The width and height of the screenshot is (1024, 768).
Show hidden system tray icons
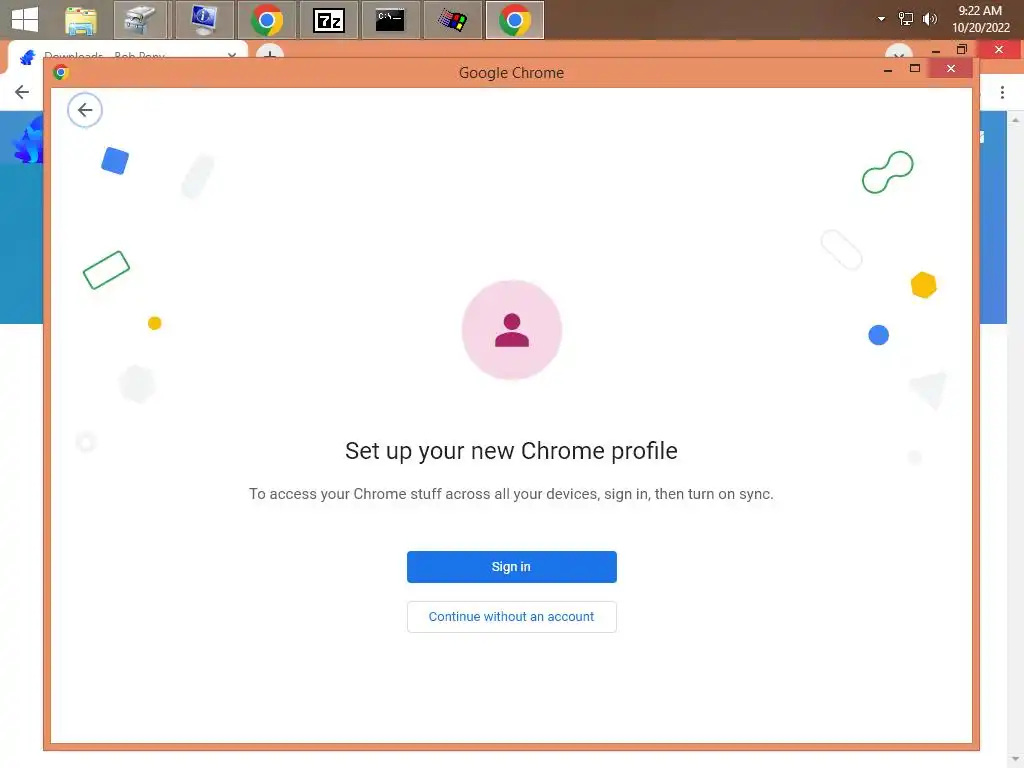[x=881, y=19]
